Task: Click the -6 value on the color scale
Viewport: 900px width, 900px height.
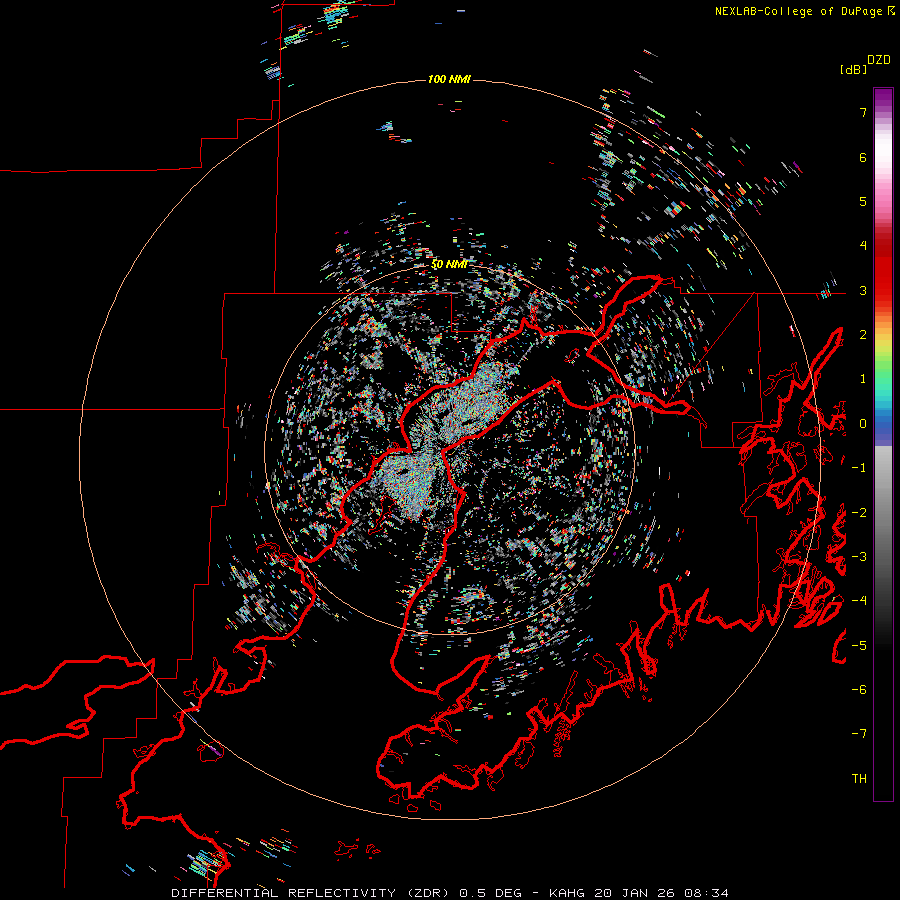Action: (x=859, y=690)
